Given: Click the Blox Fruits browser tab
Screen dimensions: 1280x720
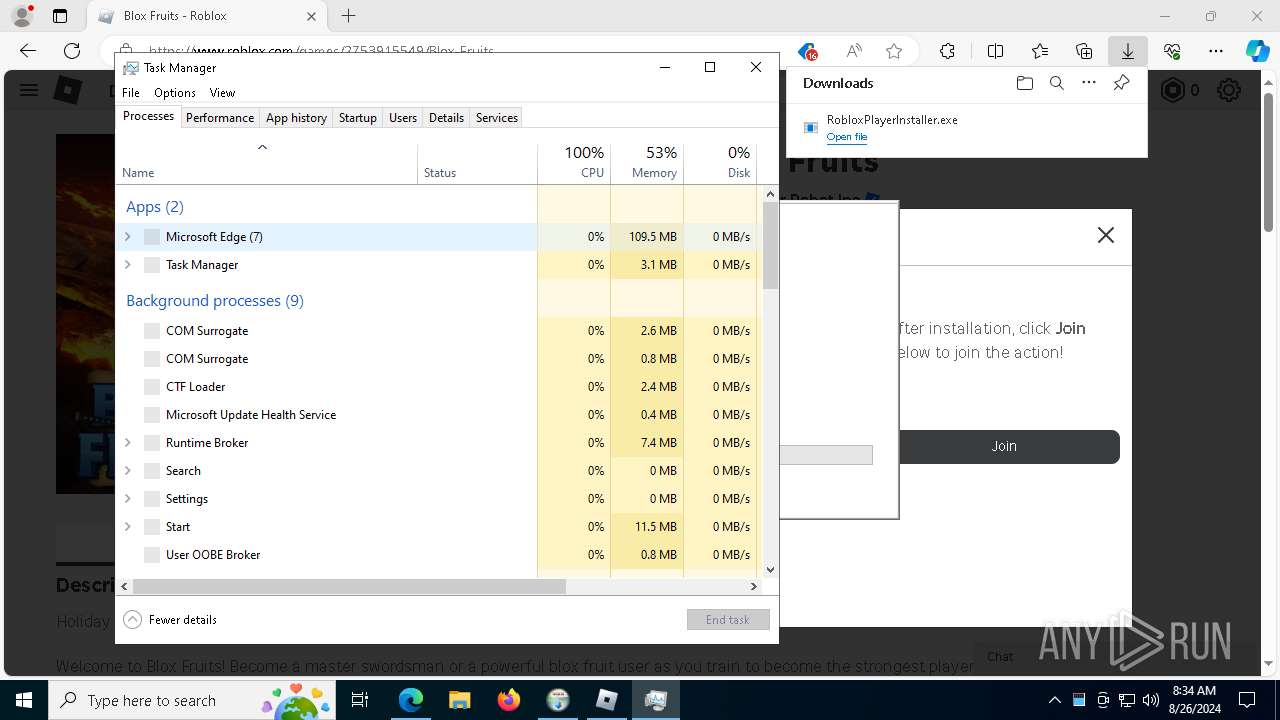Looking at the screenshot, I should coord(207,16).
